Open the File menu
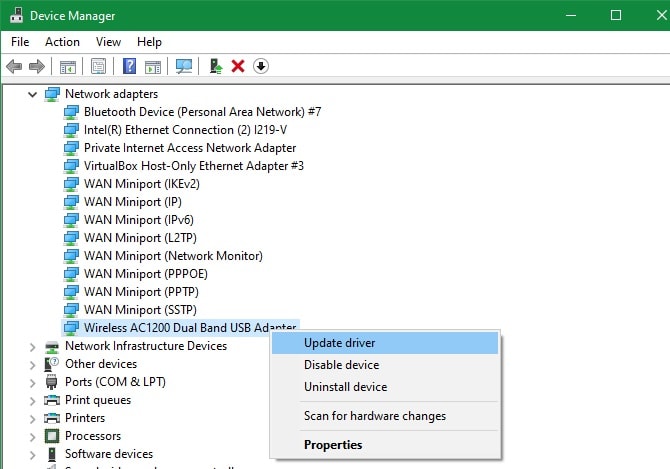 point(20,42)
